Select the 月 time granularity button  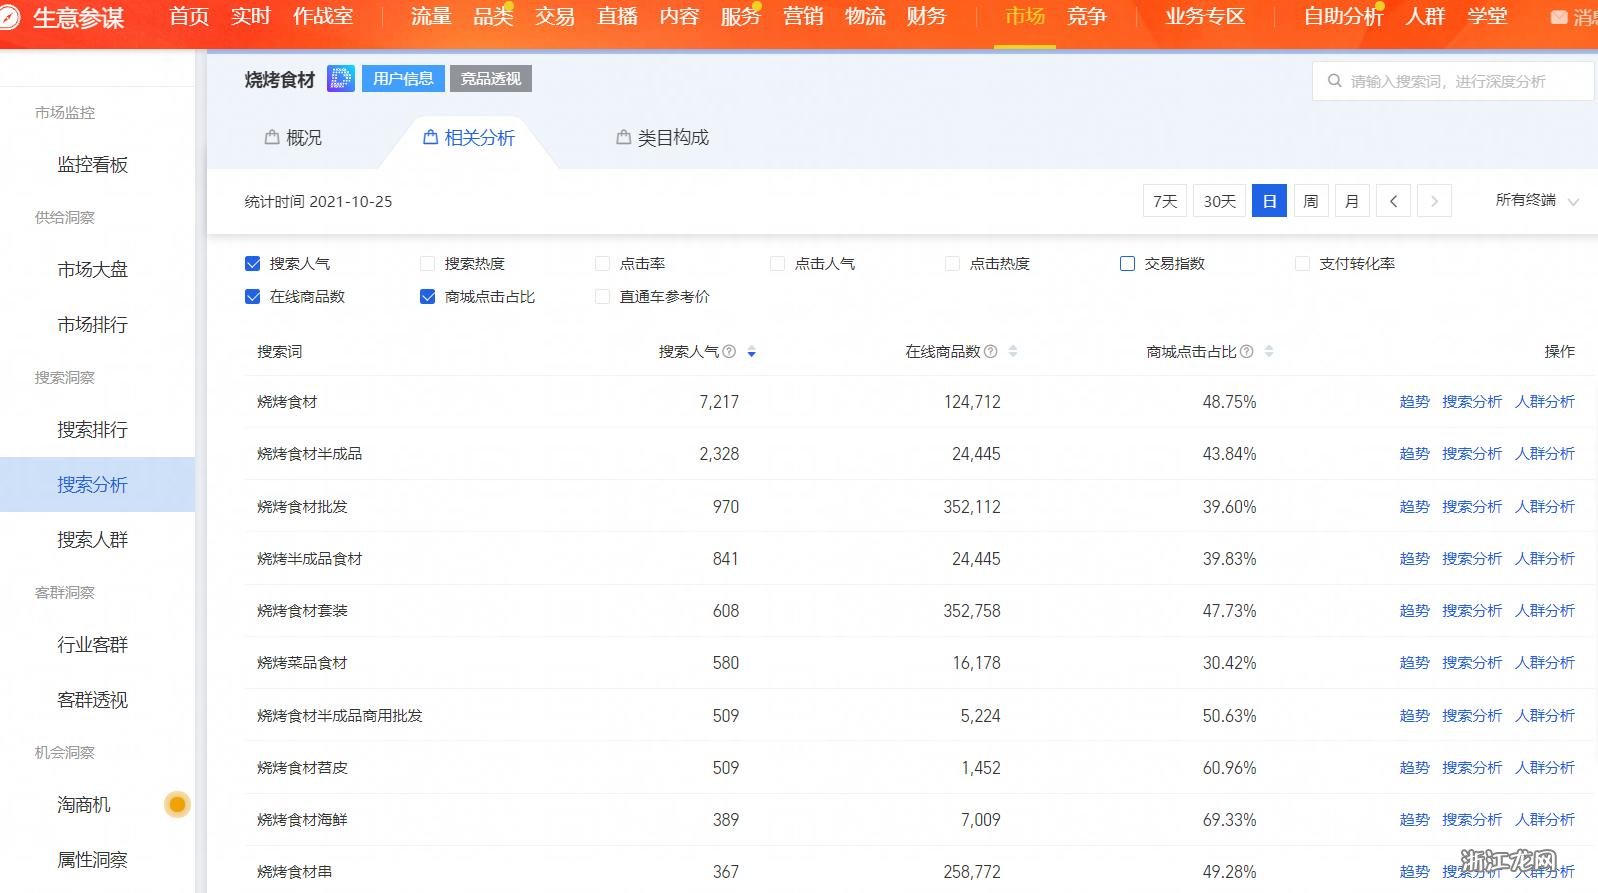[x=1352, y=201]
